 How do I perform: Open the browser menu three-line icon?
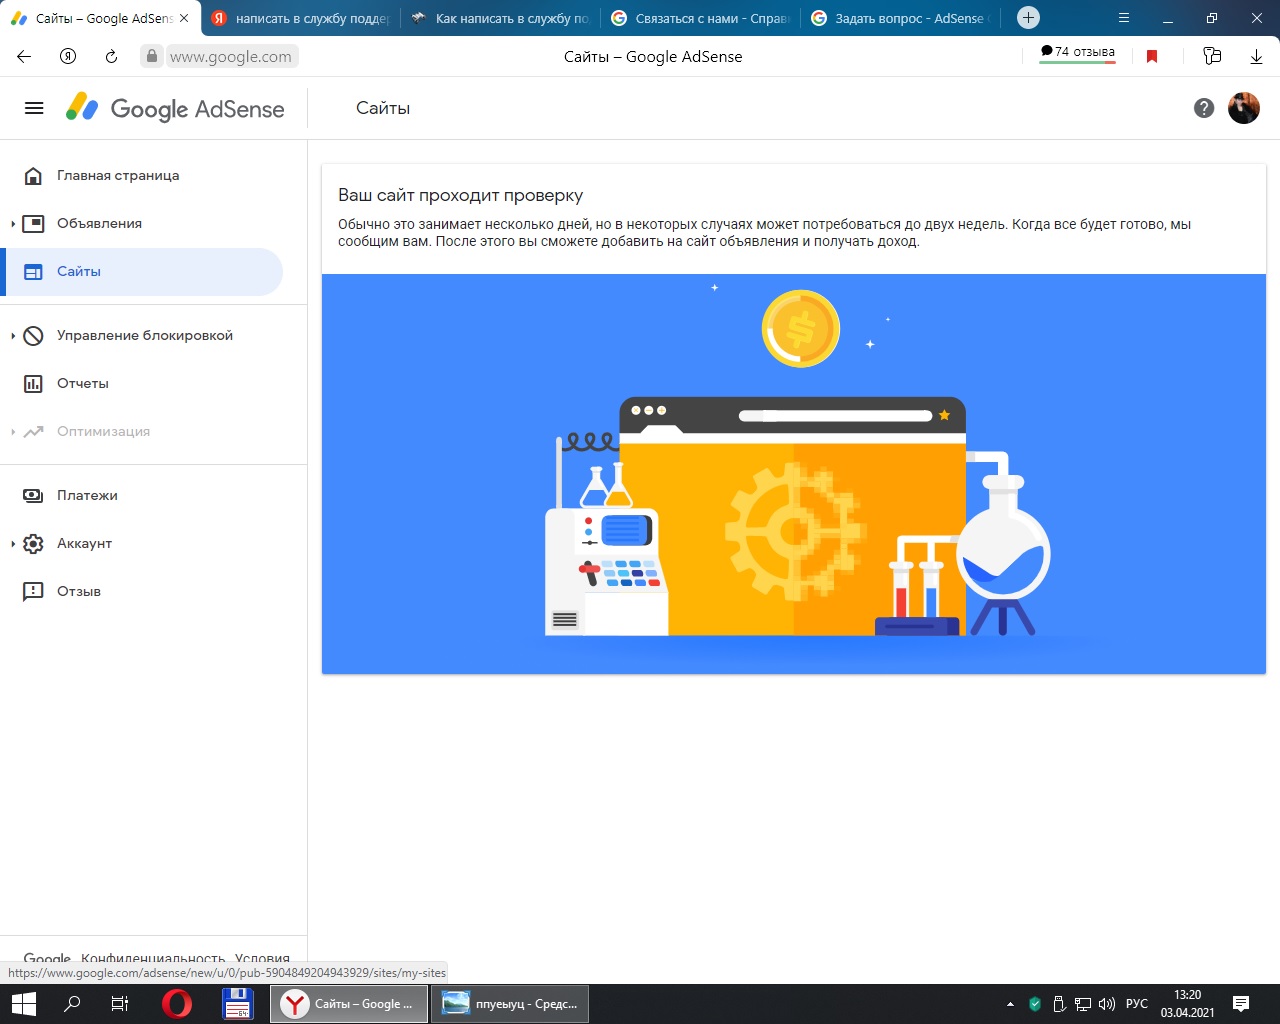[1124, 18]
